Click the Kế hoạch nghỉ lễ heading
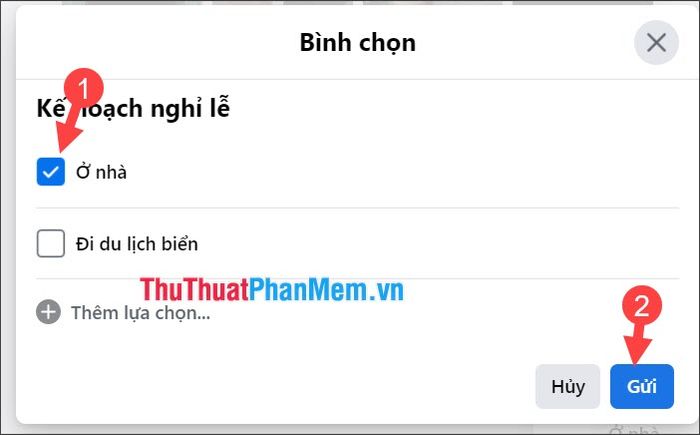 pyautogui.click(x=133, y=109)
